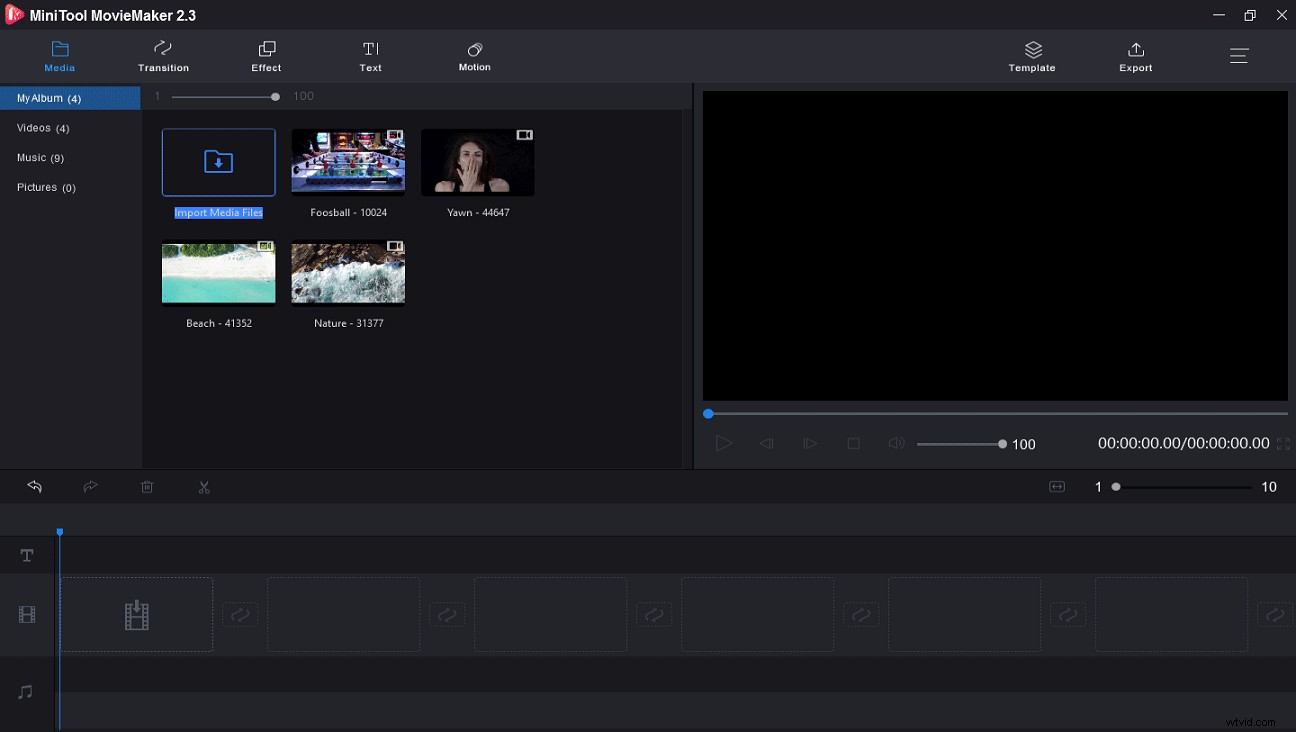Click the Undo icon
The width and height of the screenshot is (1296, 732).
pos(35,487)
